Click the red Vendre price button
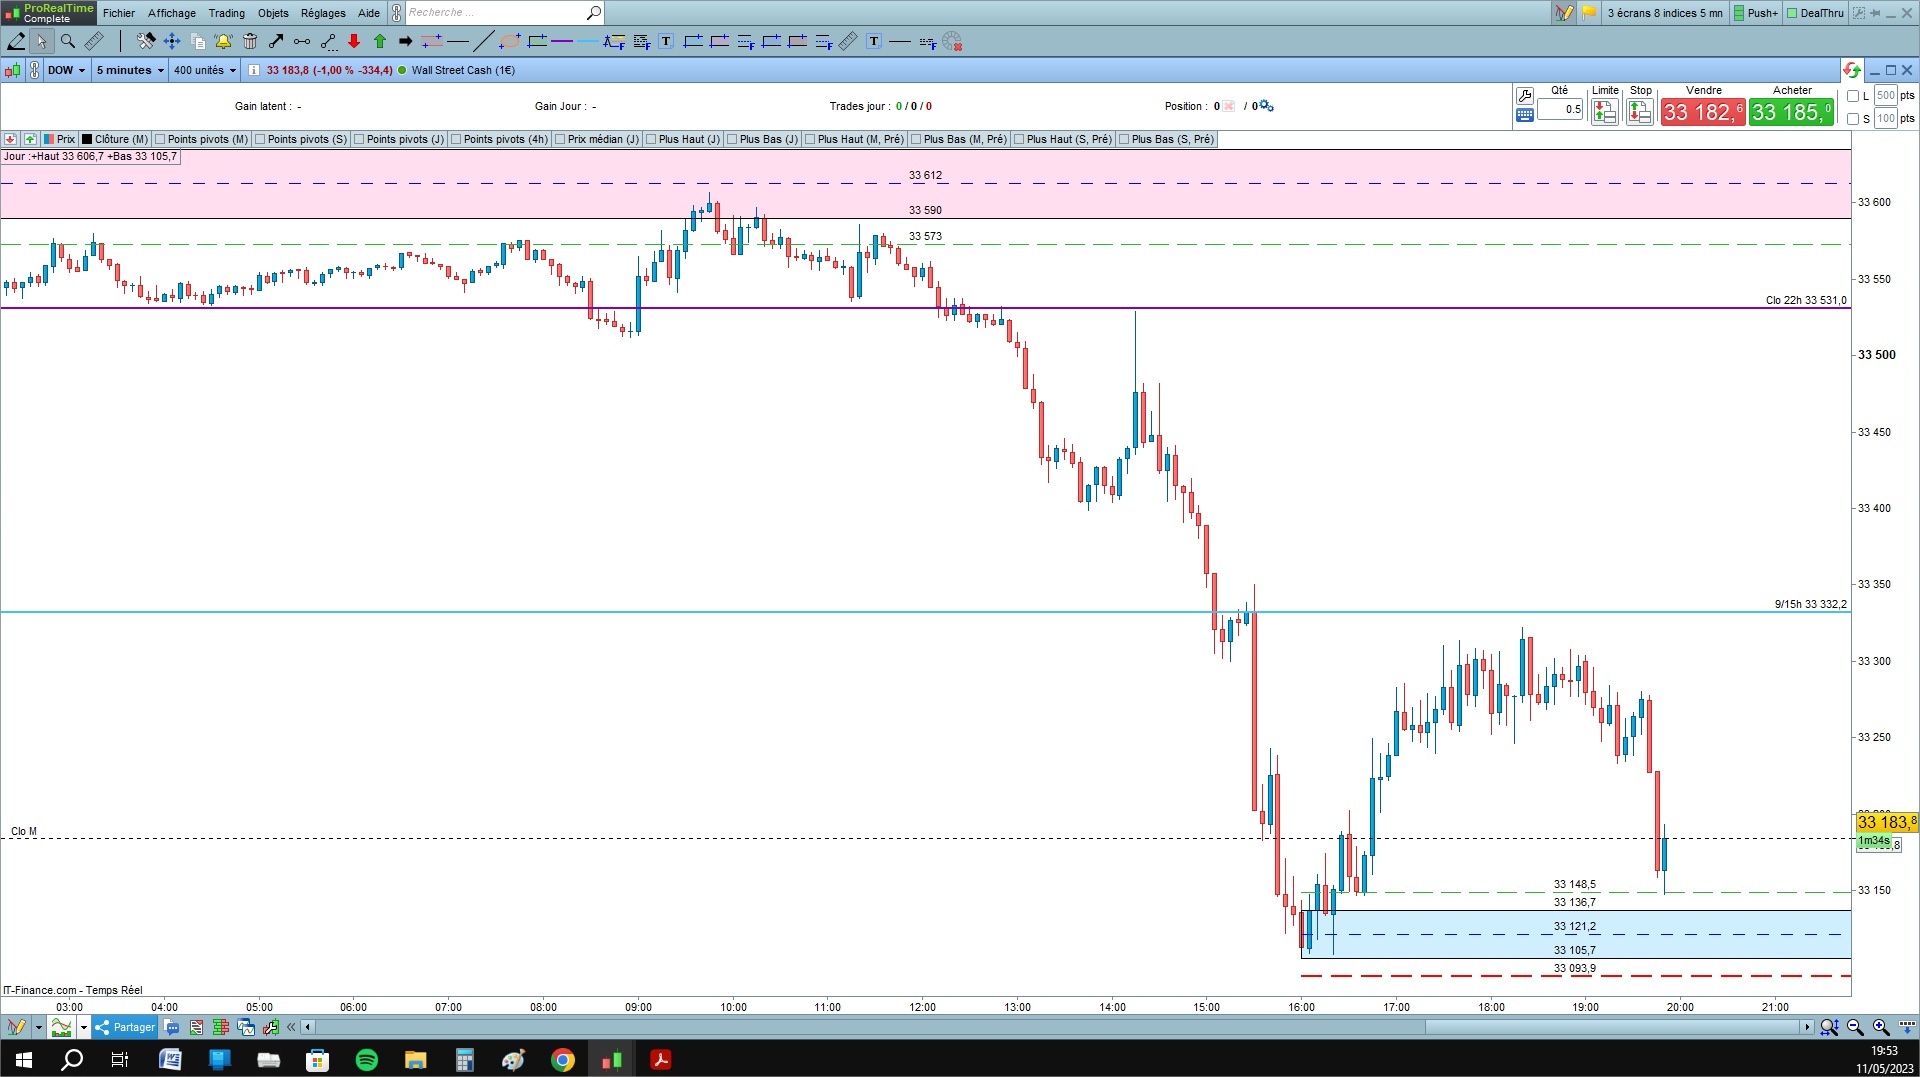 tap(1703, 112)
